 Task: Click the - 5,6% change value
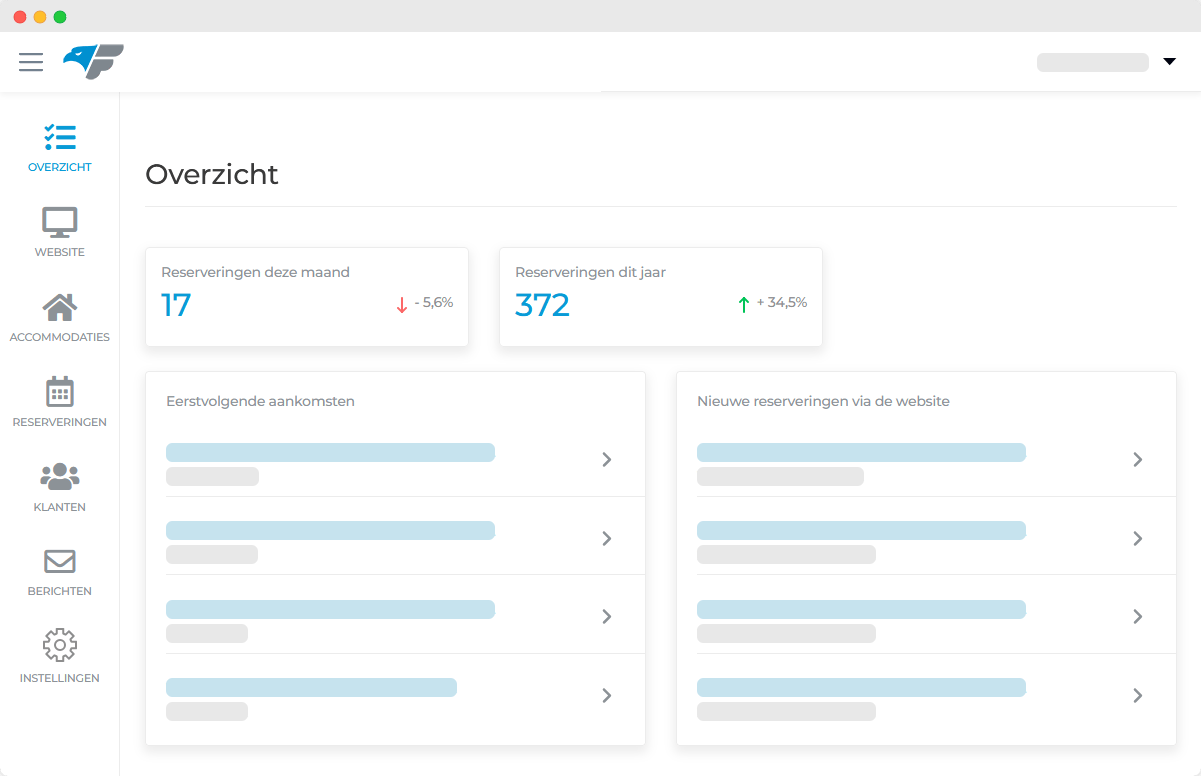[x=434, y=302]
